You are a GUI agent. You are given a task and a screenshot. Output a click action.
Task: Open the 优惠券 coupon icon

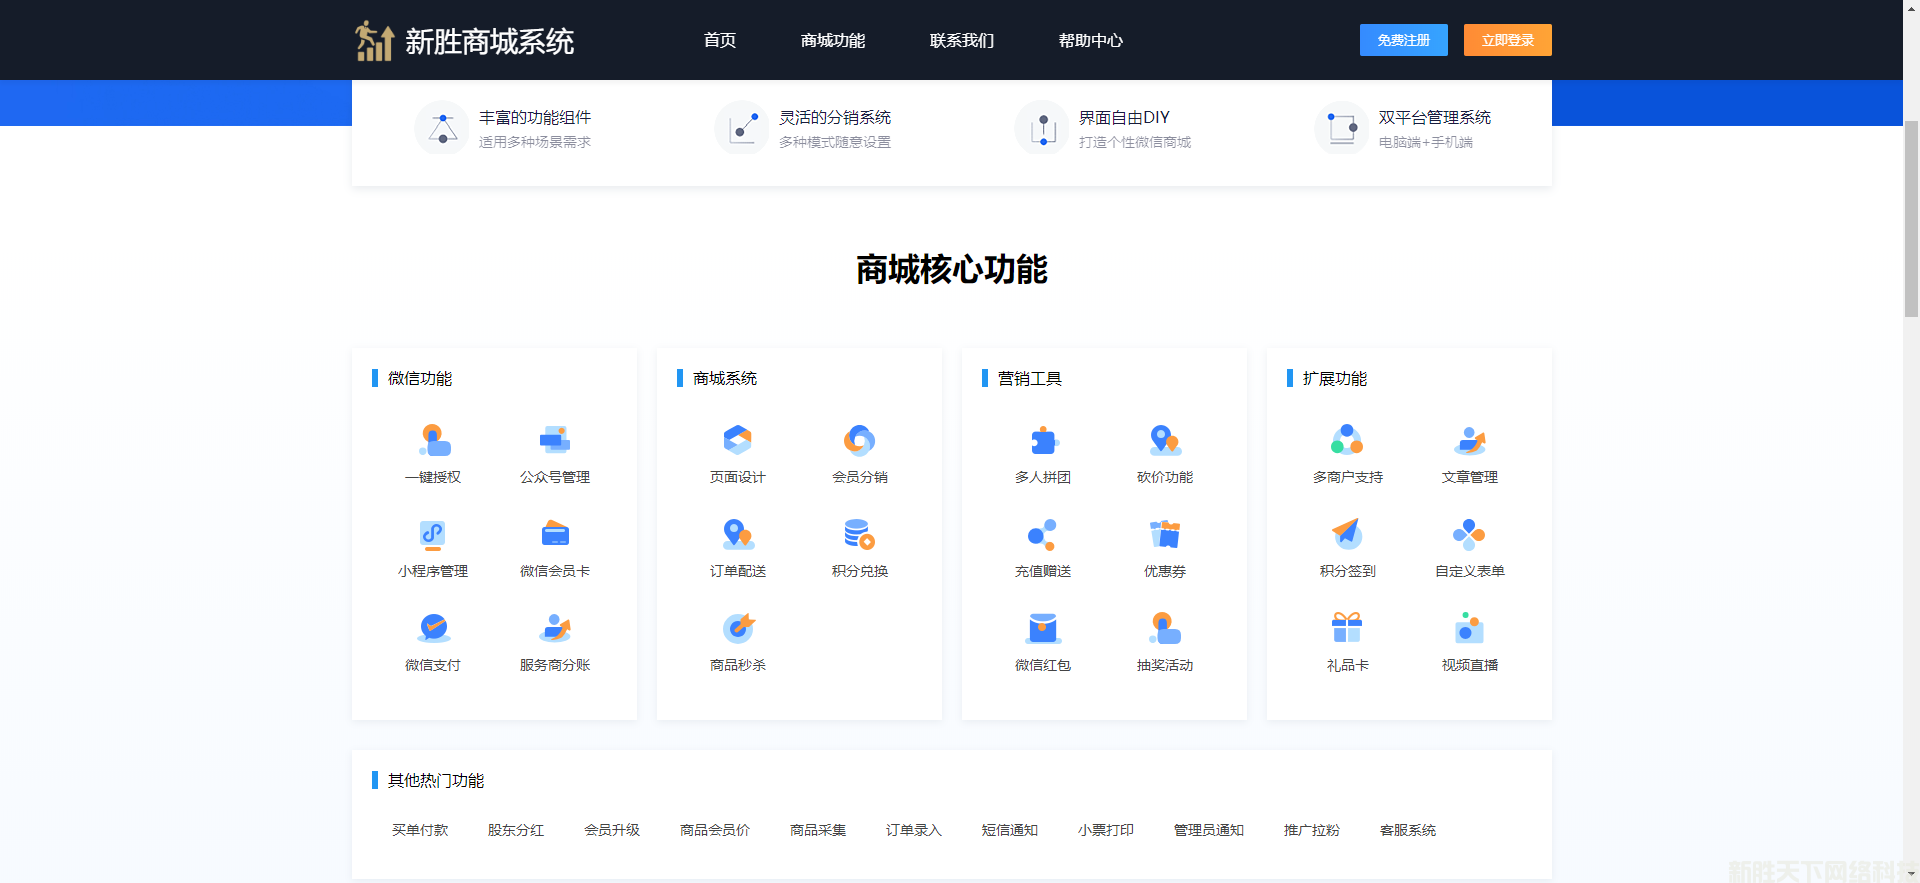coord(1165,534)
